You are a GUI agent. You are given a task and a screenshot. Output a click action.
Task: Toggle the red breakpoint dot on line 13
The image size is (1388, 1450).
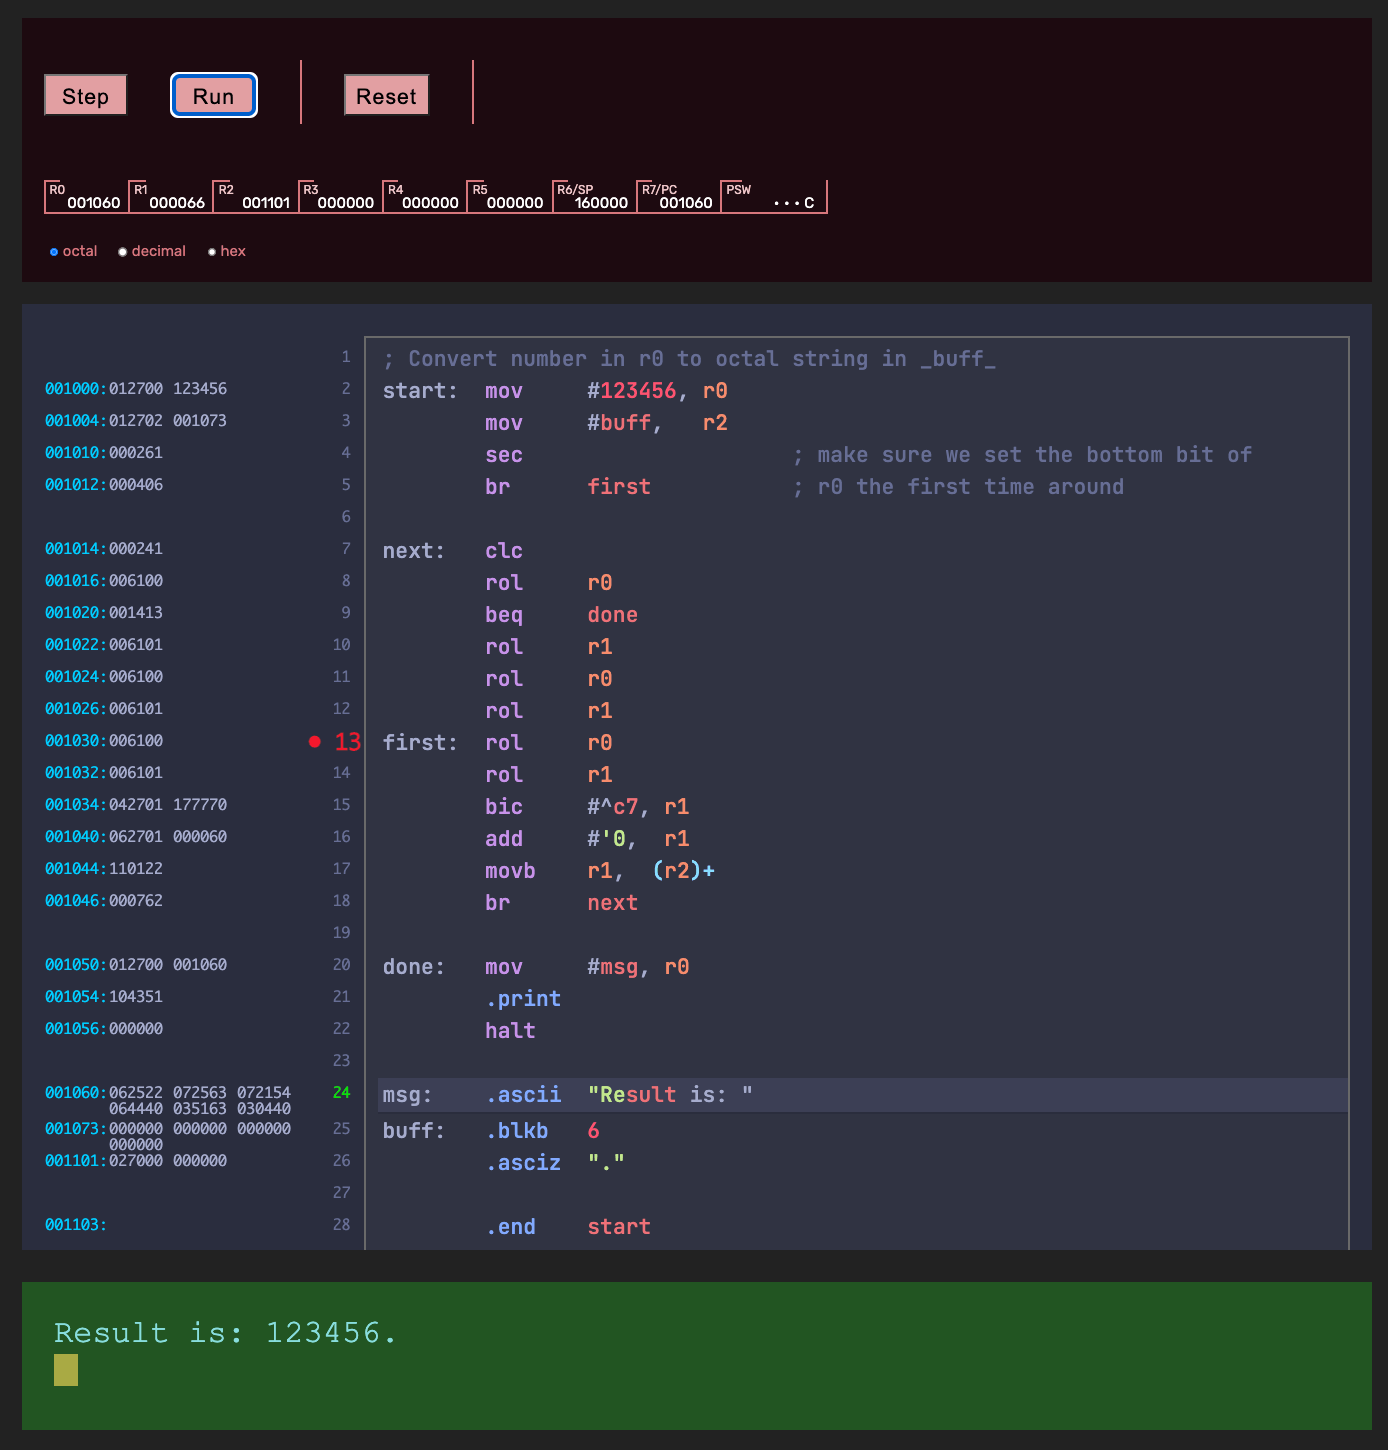315,741
